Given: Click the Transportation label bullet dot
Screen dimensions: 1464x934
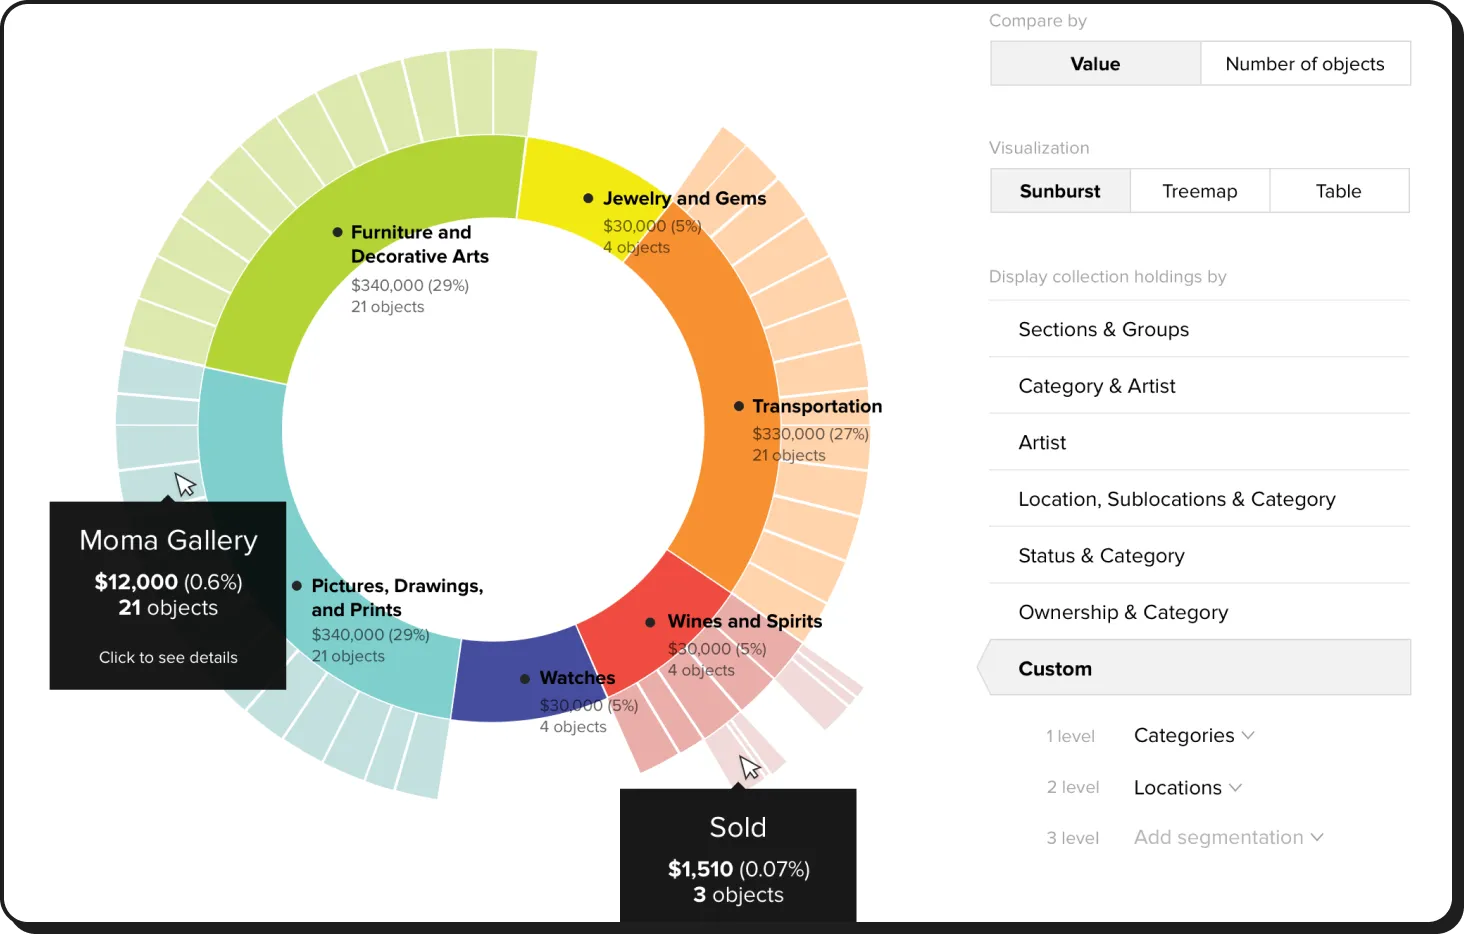Looking at the screenshot, I should point(739,406).
